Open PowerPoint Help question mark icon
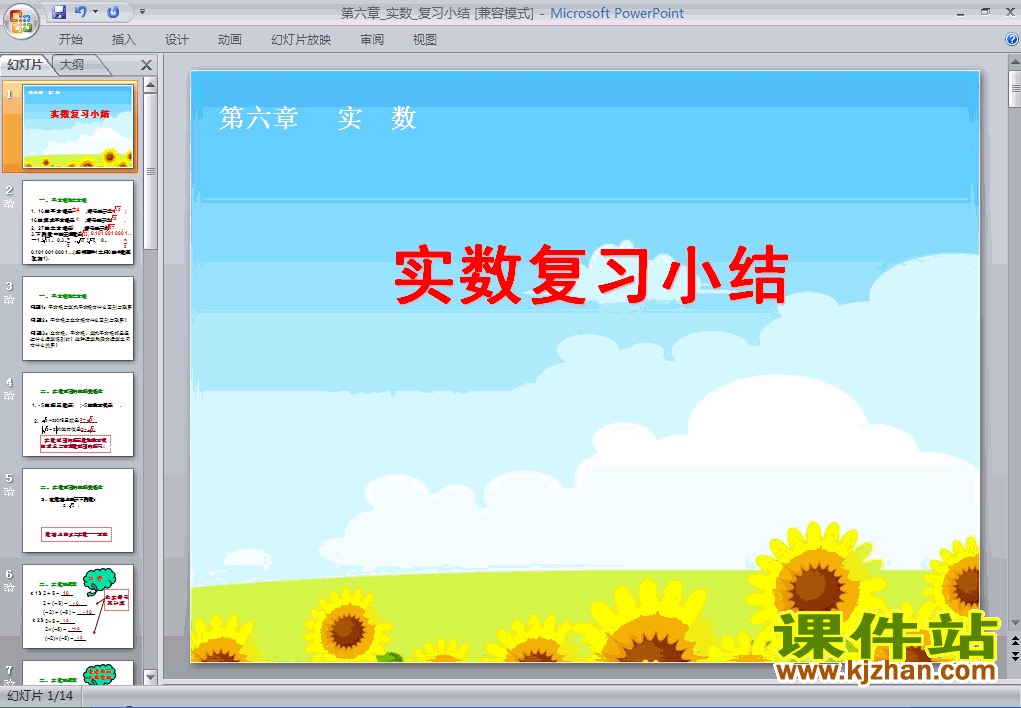The width and height of the screenshot is (1021, 708). (1012, 39)
